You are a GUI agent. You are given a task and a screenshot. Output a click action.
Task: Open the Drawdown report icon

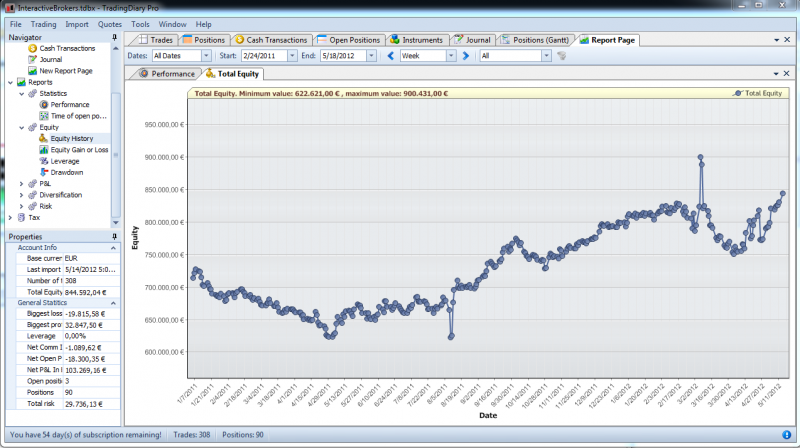[44, 172]
